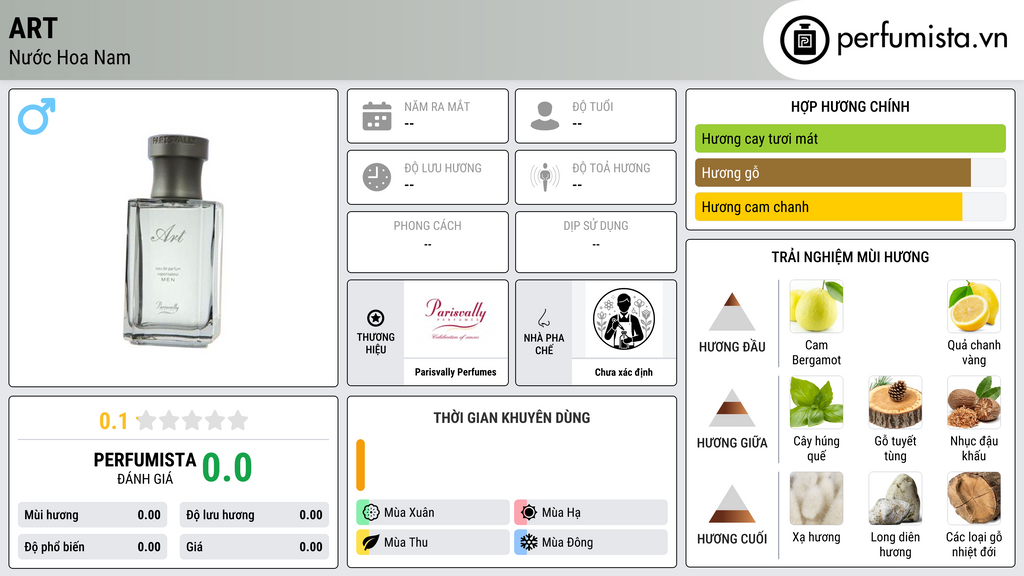Select the Các loại gỗ nhiệt đới image
This screenshot has width=1024, height=576.
pos(974,498)
